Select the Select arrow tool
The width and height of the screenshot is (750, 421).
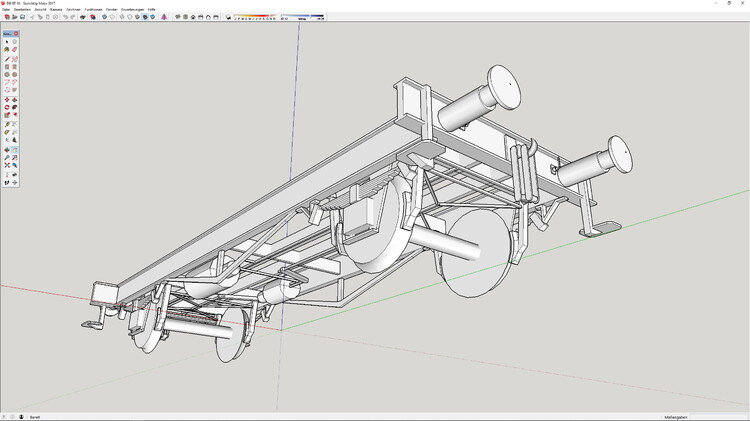[7, 42]
